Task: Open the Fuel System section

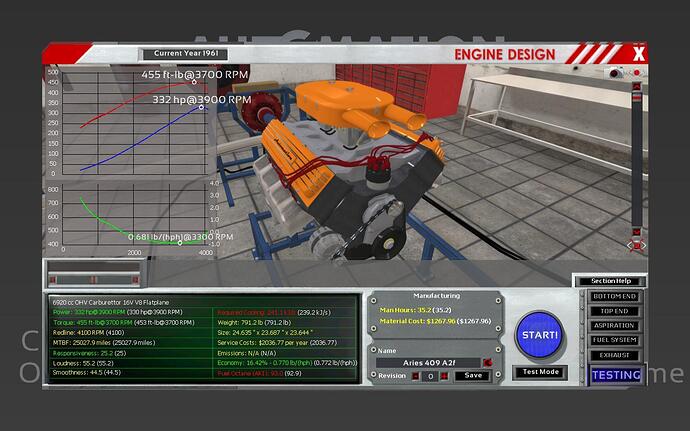Action: tap(613, 340)
